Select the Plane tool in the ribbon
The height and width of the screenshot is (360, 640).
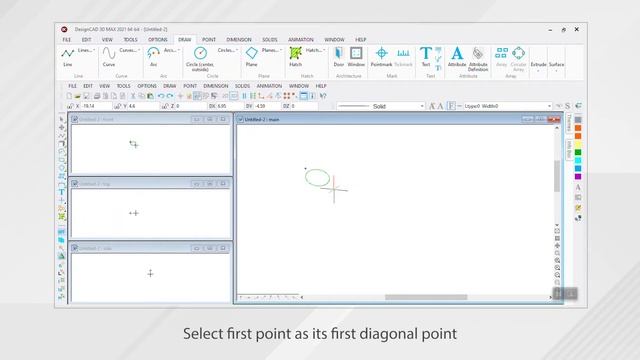(x=251, y=56)
